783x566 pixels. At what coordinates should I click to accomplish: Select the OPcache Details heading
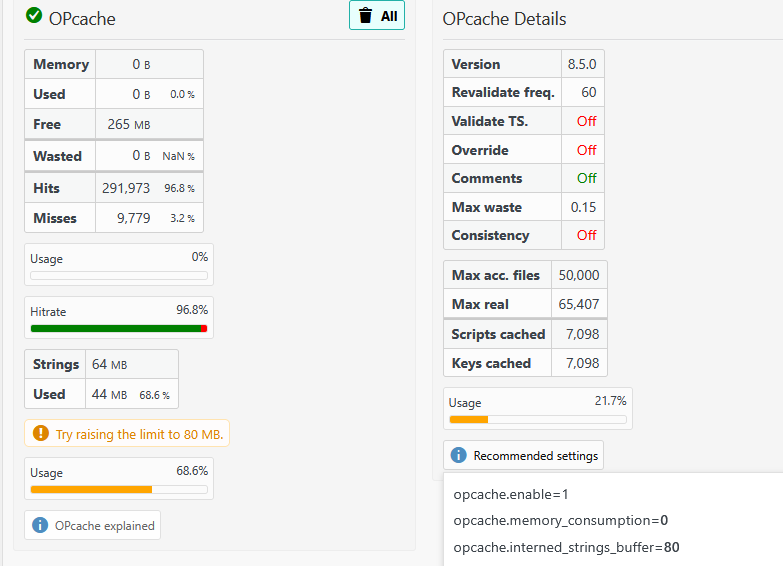(x=504, y=19)
